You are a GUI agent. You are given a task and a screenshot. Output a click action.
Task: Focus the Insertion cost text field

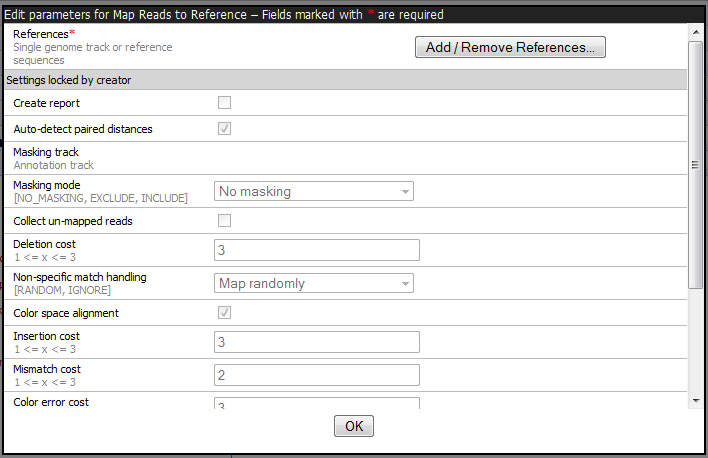(317, 342)
